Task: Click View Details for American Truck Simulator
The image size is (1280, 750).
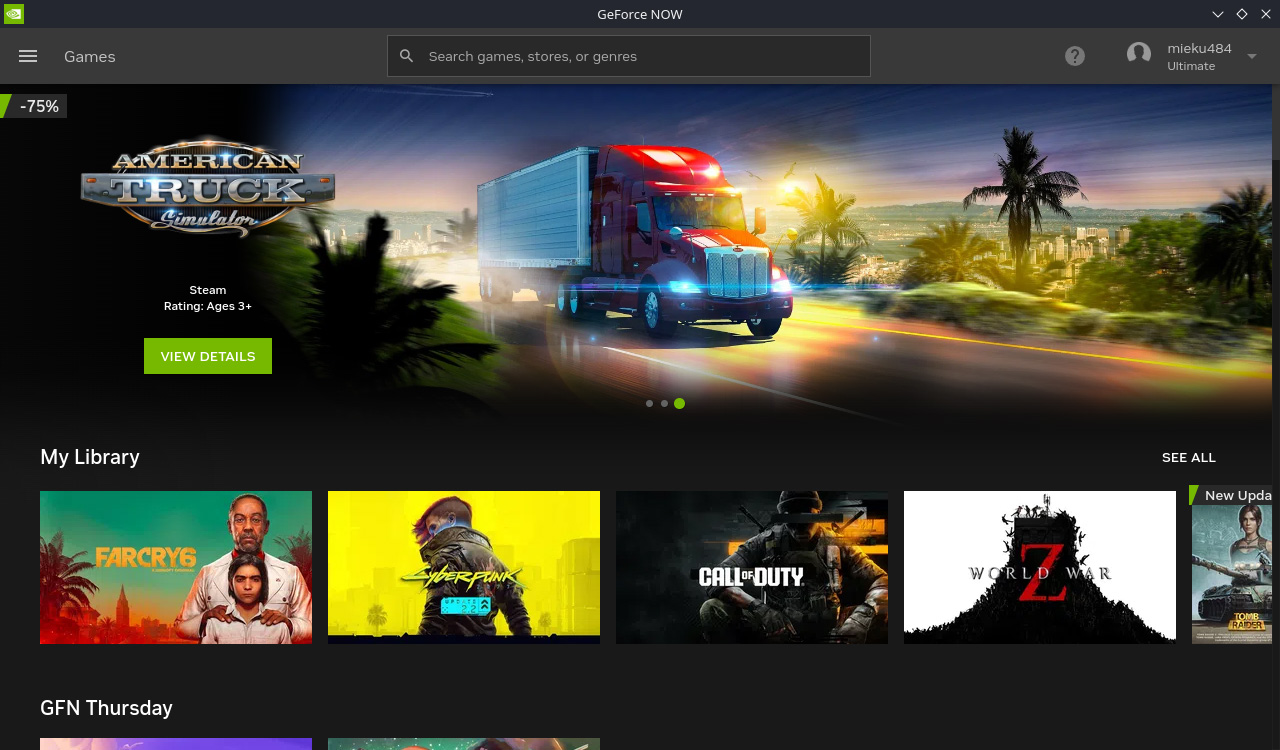Action: pyautogui.click(x=208, y=356)
